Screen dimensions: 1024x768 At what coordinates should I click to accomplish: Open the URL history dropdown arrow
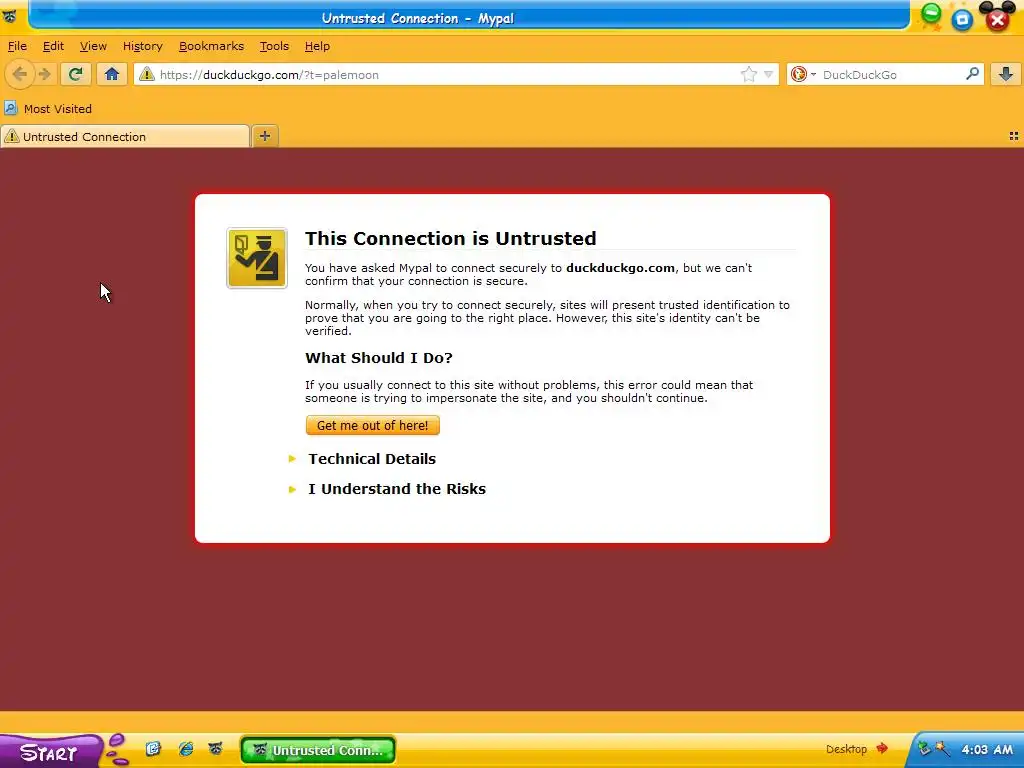768,74
